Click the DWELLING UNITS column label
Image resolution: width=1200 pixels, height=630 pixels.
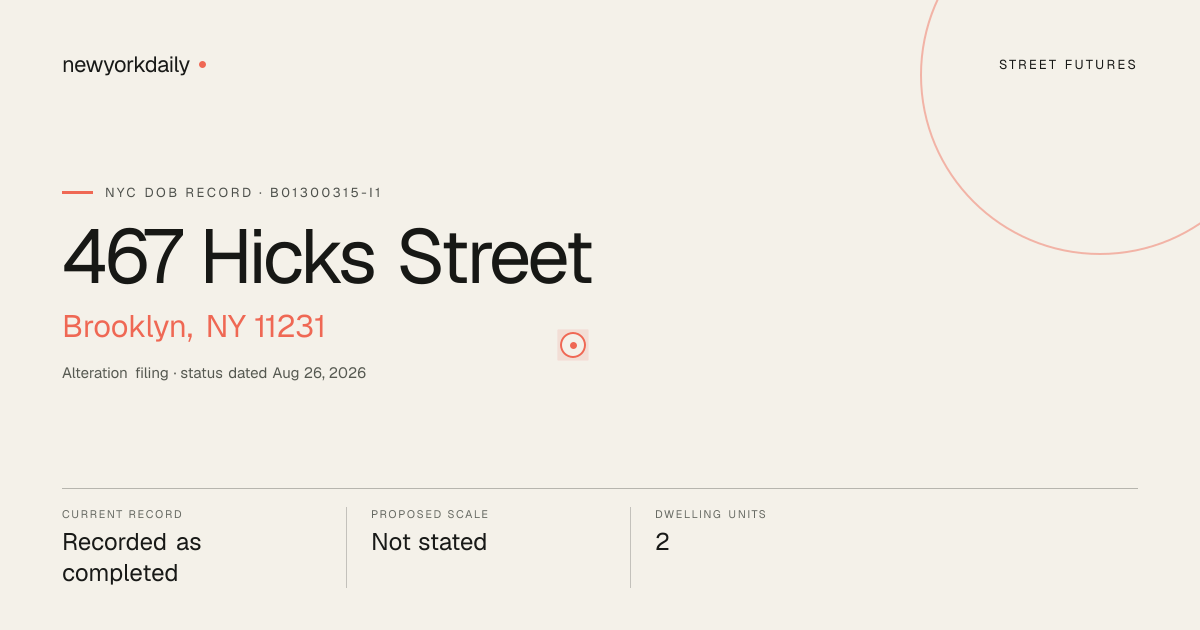pos(711,514)
